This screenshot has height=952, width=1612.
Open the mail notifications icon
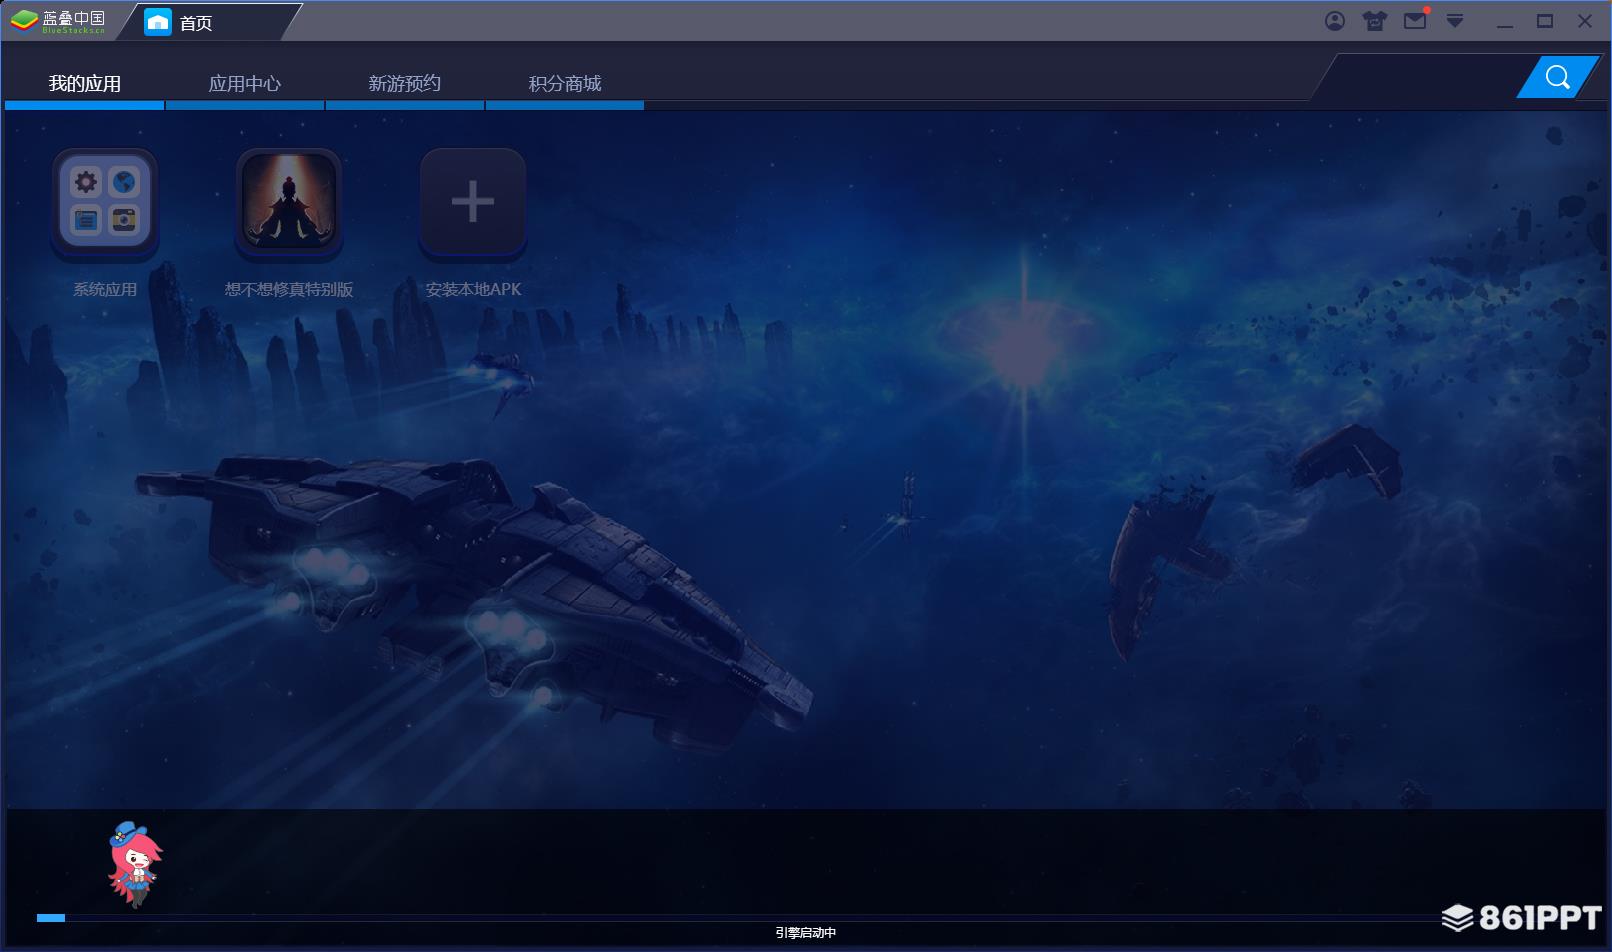click(x=1415, y=20)
